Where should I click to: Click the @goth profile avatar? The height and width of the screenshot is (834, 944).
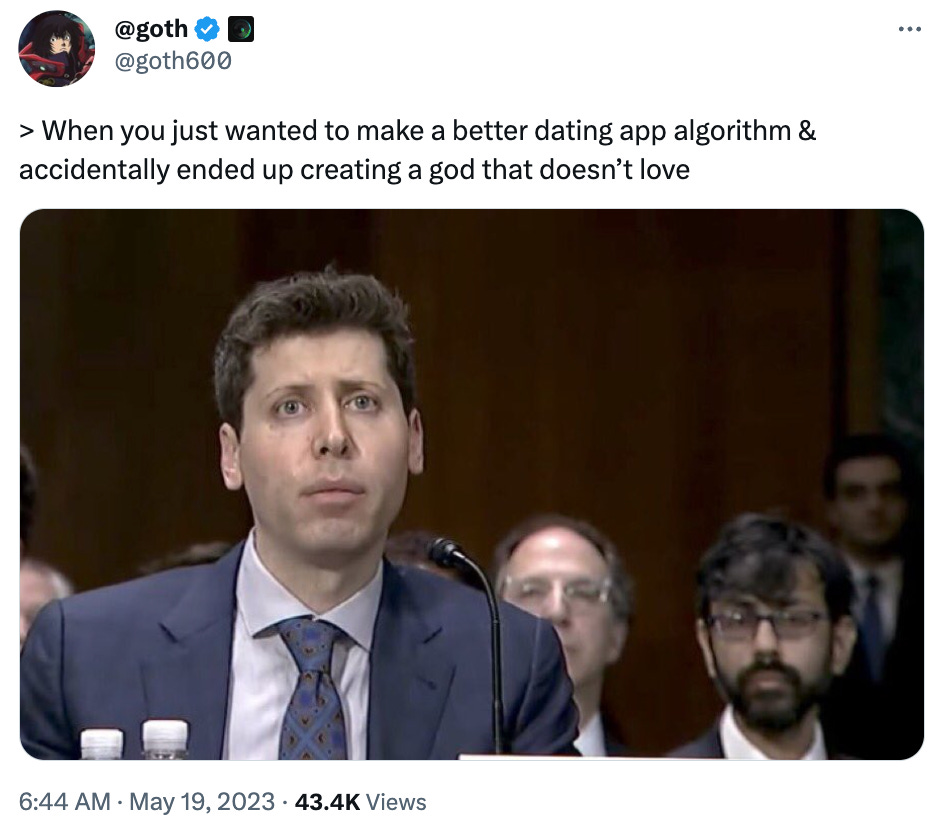[57, 49]
